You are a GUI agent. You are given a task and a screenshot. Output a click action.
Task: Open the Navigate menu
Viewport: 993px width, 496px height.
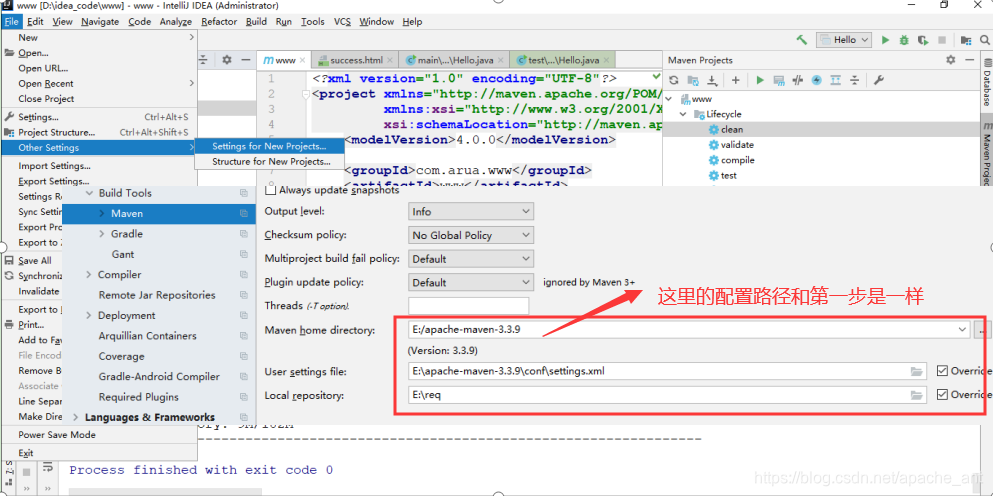click(100, 22)
